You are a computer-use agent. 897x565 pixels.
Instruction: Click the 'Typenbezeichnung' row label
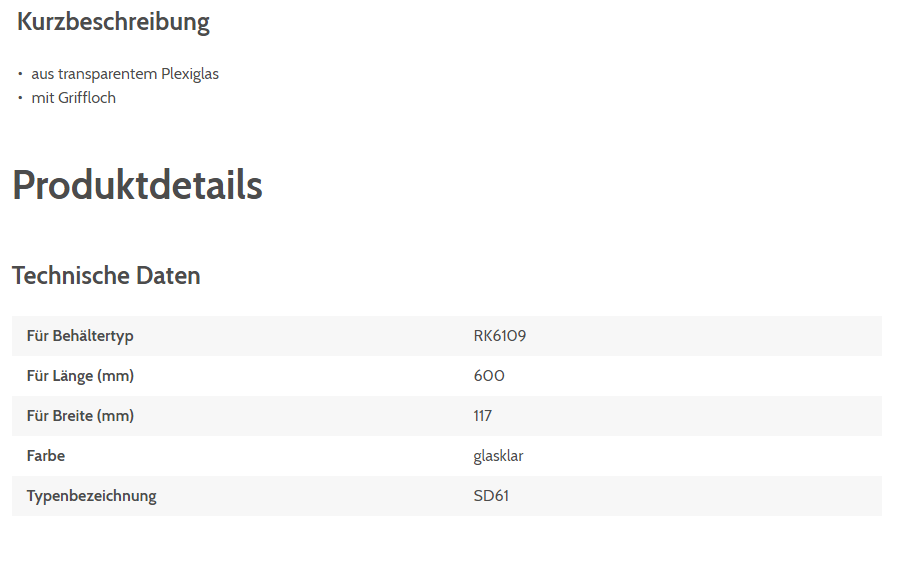coord(92,496)
